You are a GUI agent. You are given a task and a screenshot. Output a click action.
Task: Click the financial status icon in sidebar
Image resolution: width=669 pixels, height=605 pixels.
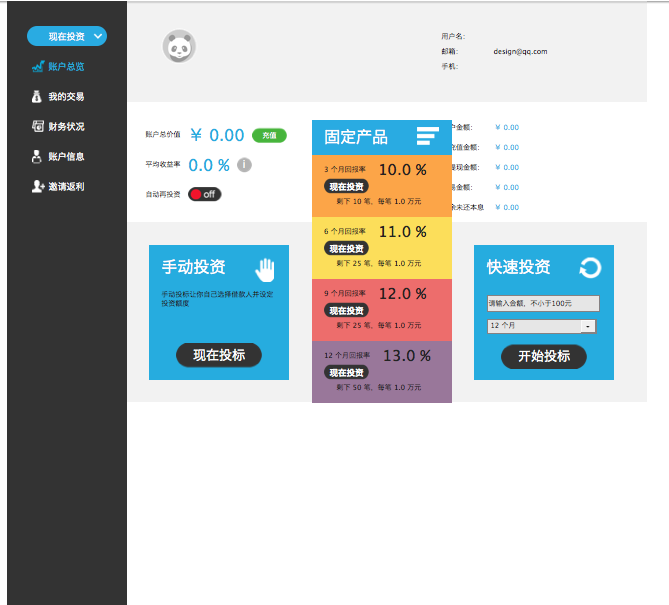[38, 127]
